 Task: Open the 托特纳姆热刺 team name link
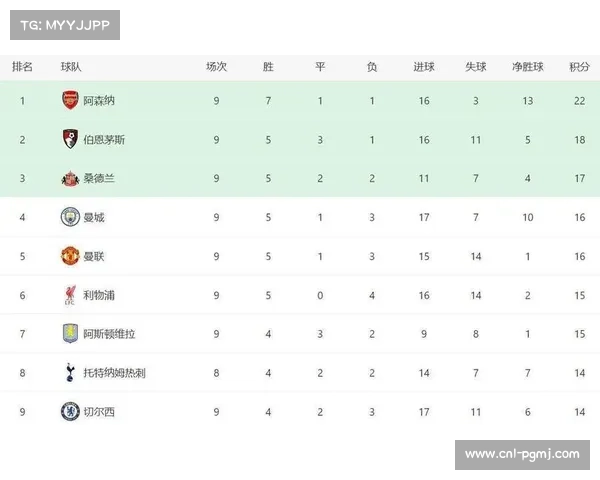[x=114, y=373]
